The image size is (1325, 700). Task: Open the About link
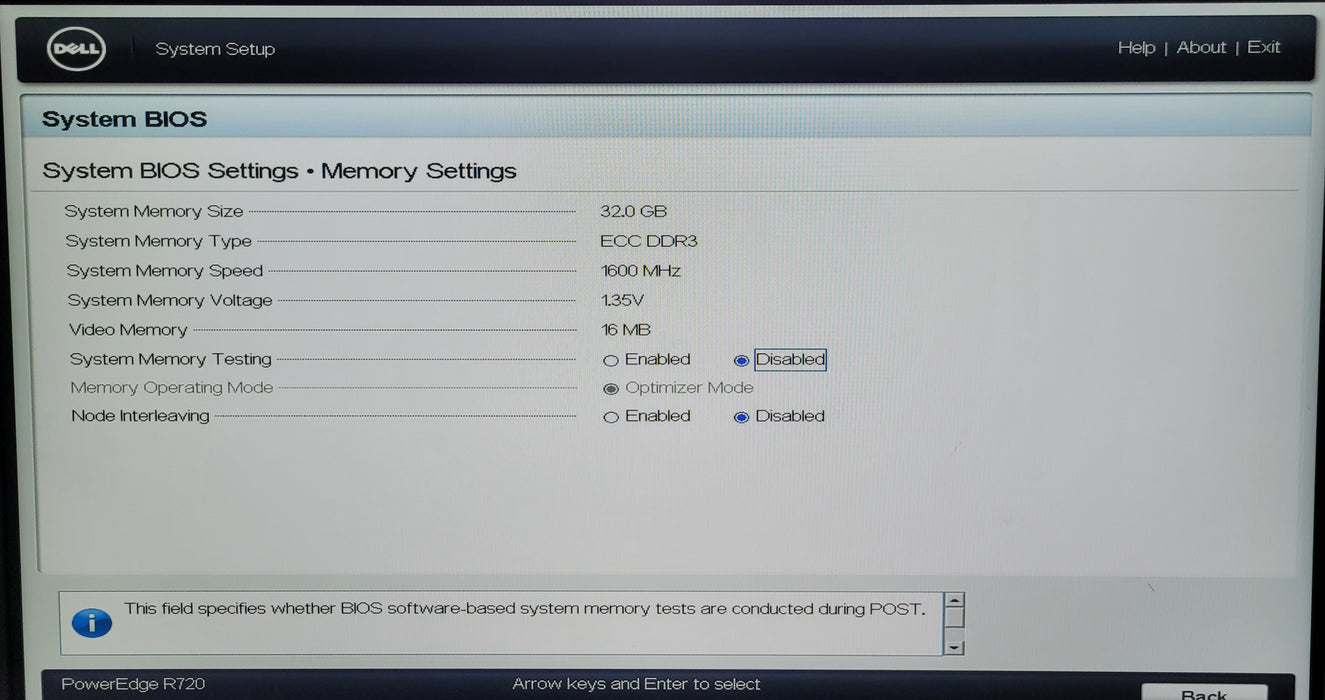1201,47
